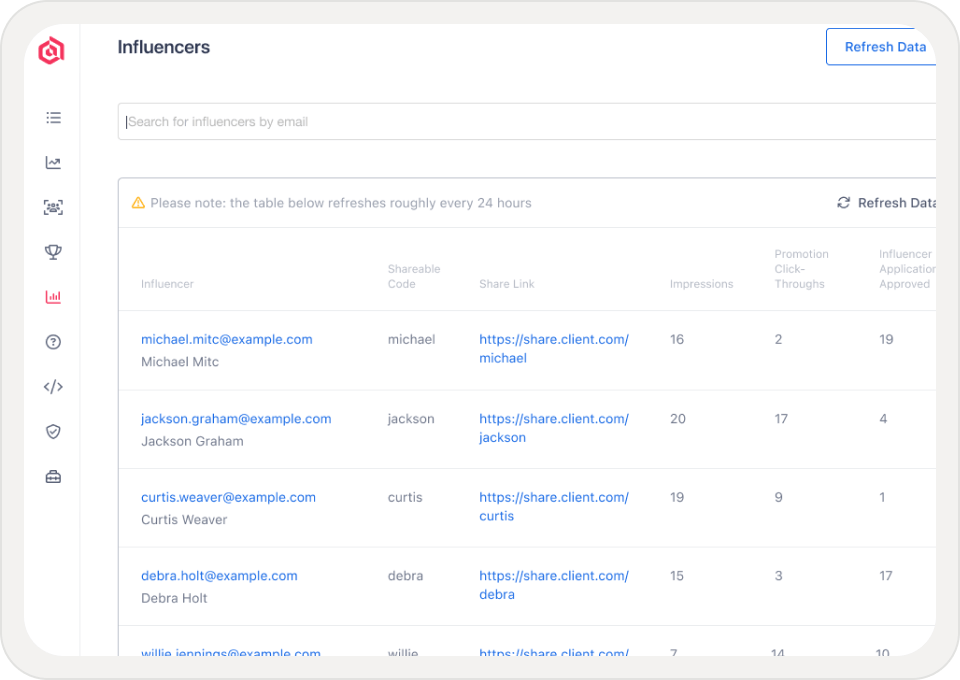Click Refresh Data link with circular arrows
This screenshot has height=680, width=960.
886,203
